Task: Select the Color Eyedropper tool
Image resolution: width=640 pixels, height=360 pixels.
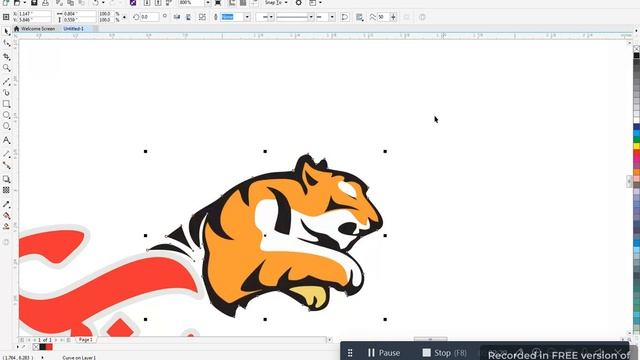Action: tap(6, 204)
